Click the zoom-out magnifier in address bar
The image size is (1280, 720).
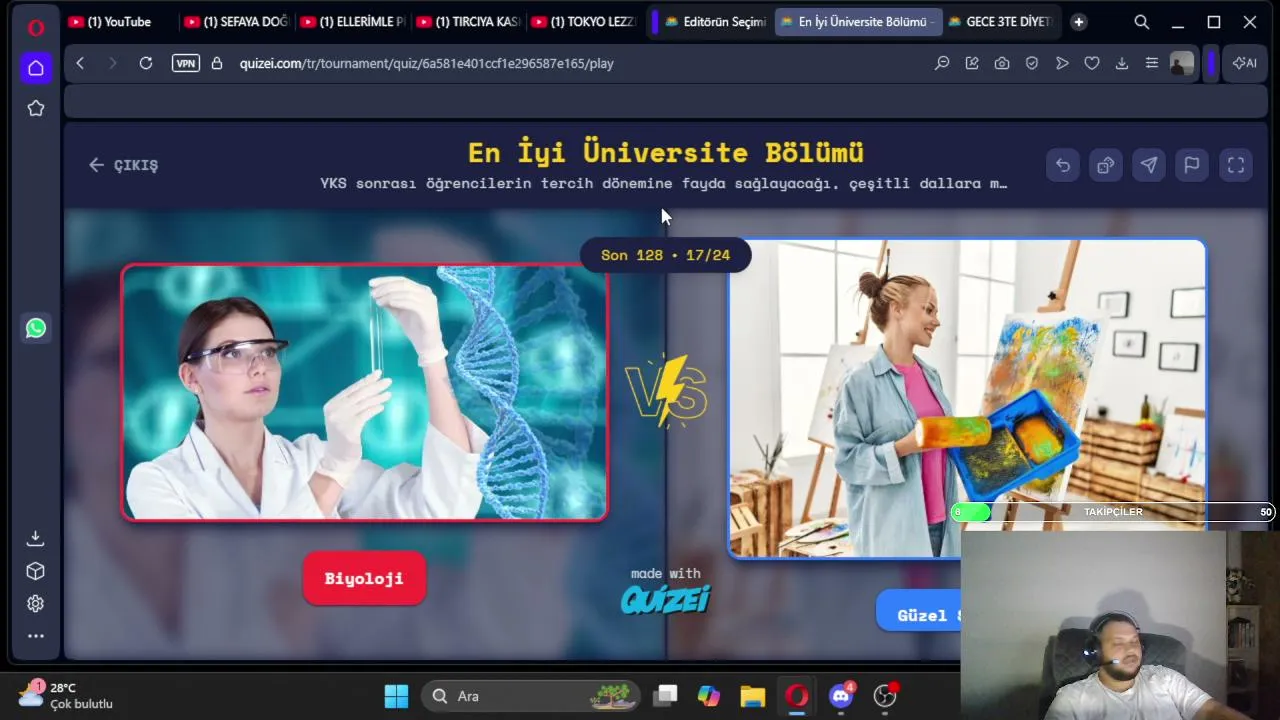pyautogui.click(x=942, y=63)
